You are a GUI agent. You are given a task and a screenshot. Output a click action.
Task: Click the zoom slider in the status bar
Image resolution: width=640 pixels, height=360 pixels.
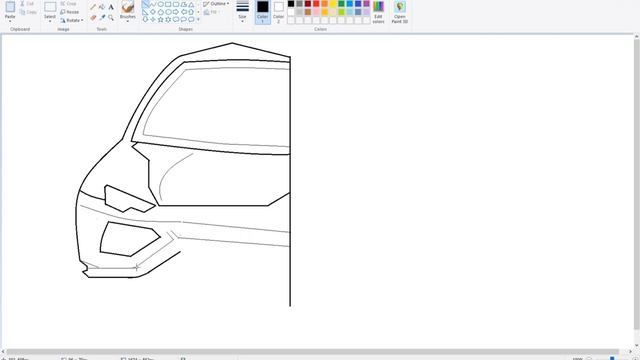[x=612, y=358]
